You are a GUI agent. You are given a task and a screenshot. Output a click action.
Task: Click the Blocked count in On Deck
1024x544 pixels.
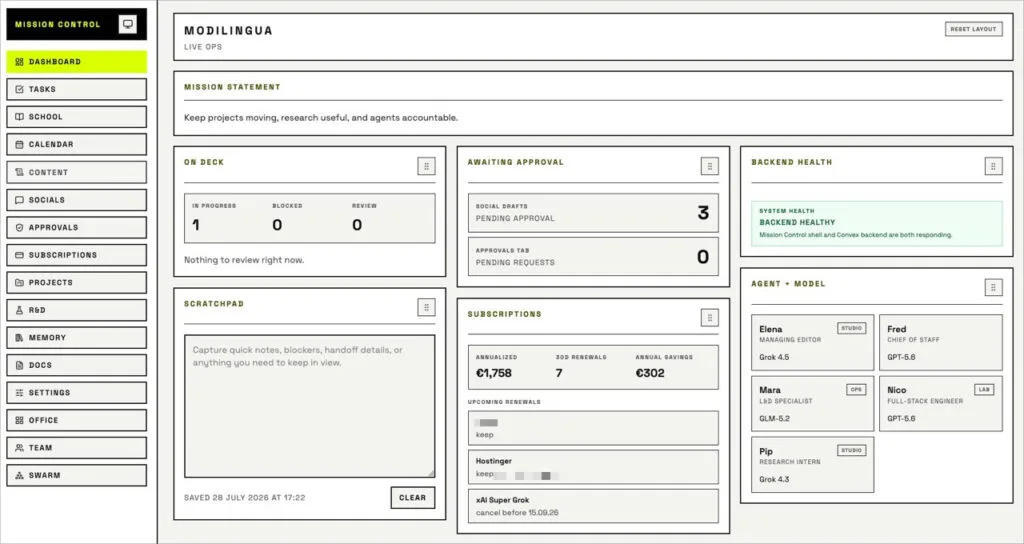(x=277, y=225)
